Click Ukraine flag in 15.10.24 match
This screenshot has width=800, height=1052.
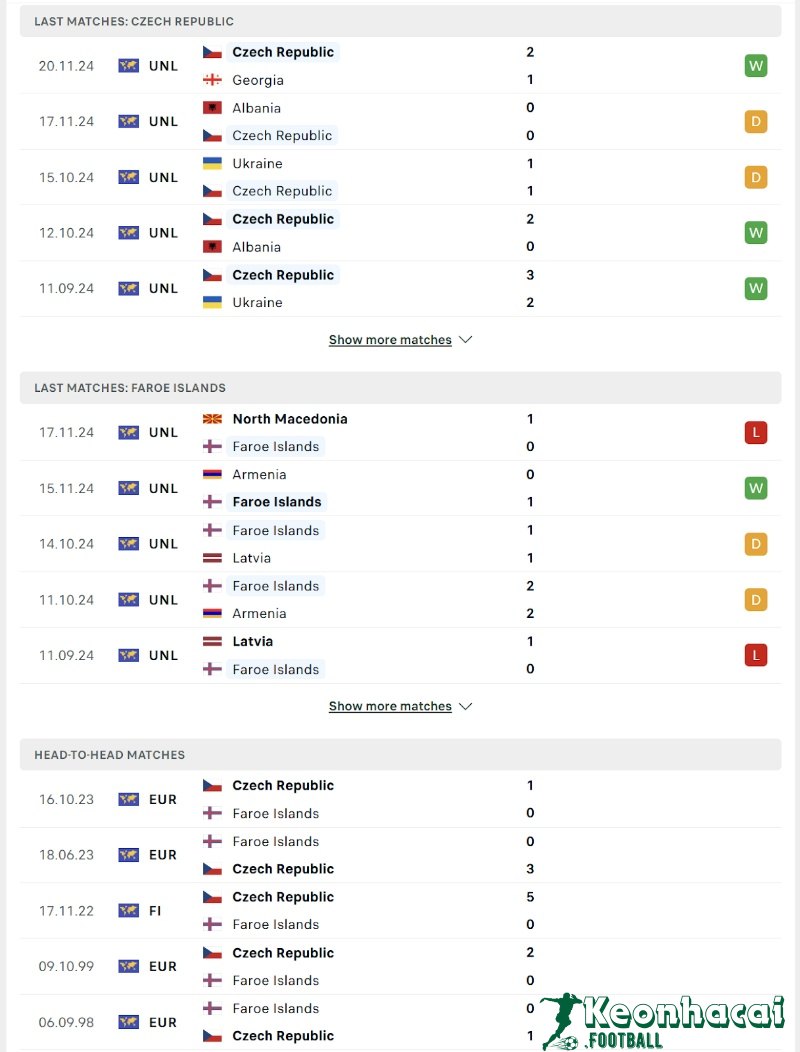pos(212,164)
